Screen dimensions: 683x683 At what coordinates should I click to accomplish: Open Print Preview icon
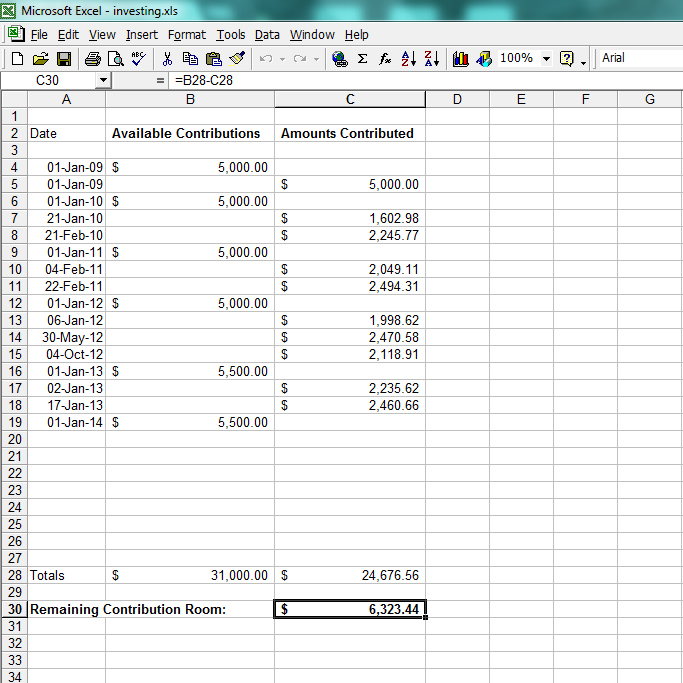[116, 58]
